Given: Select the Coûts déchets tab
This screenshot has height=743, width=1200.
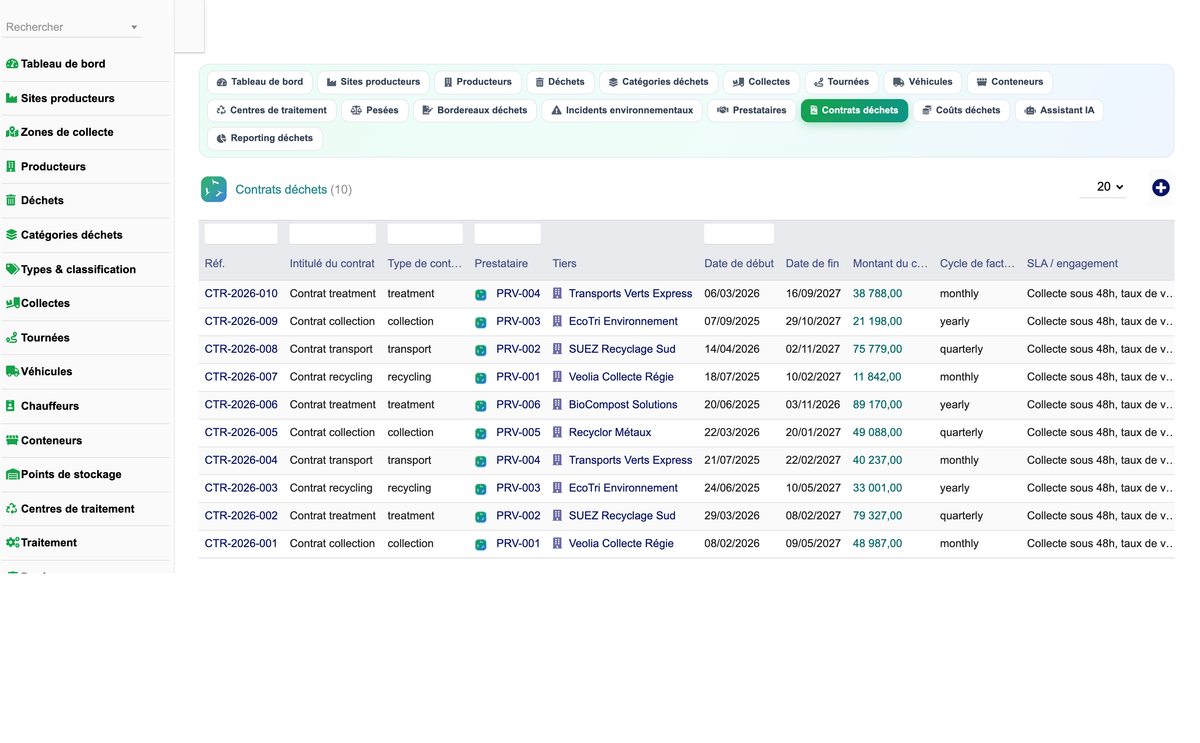Looking at the screenshot, I should click(961, 110).
